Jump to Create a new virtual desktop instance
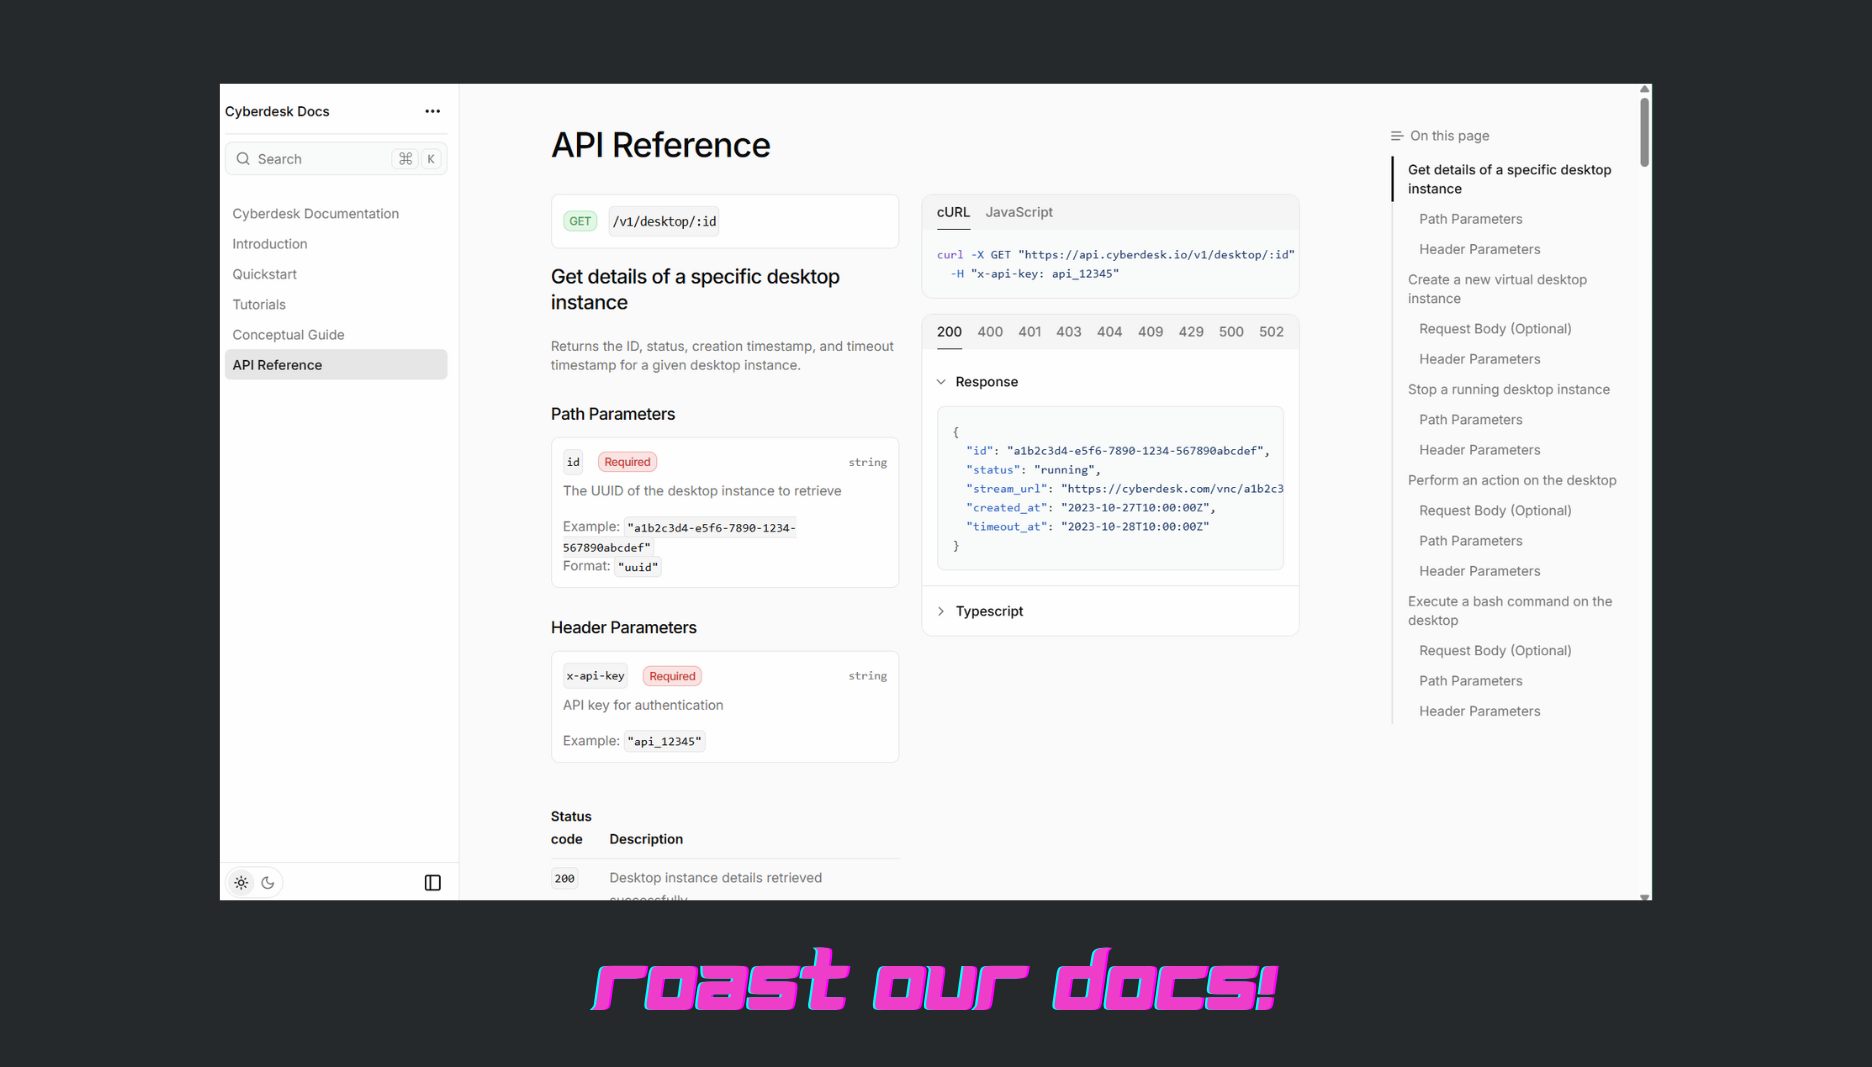This screenshot has height=1067, width=1872. (1497, 289)
